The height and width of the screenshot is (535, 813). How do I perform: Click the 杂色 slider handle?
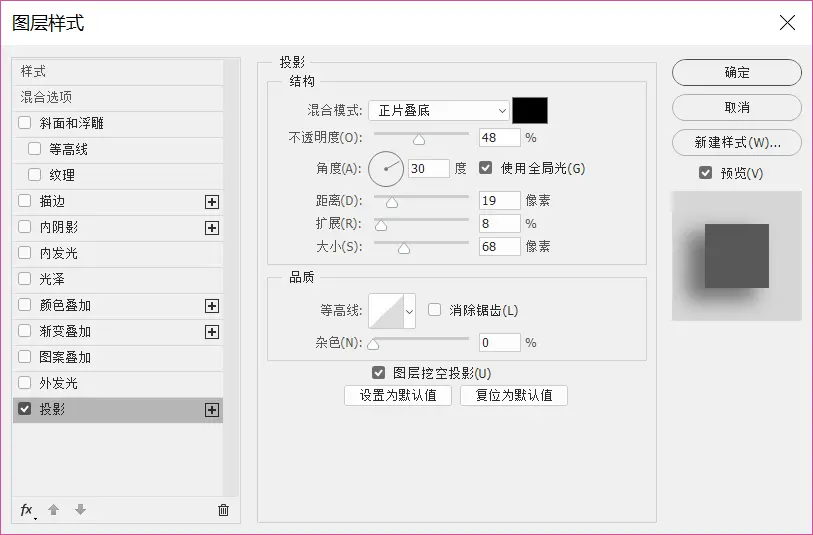[373, 344]
